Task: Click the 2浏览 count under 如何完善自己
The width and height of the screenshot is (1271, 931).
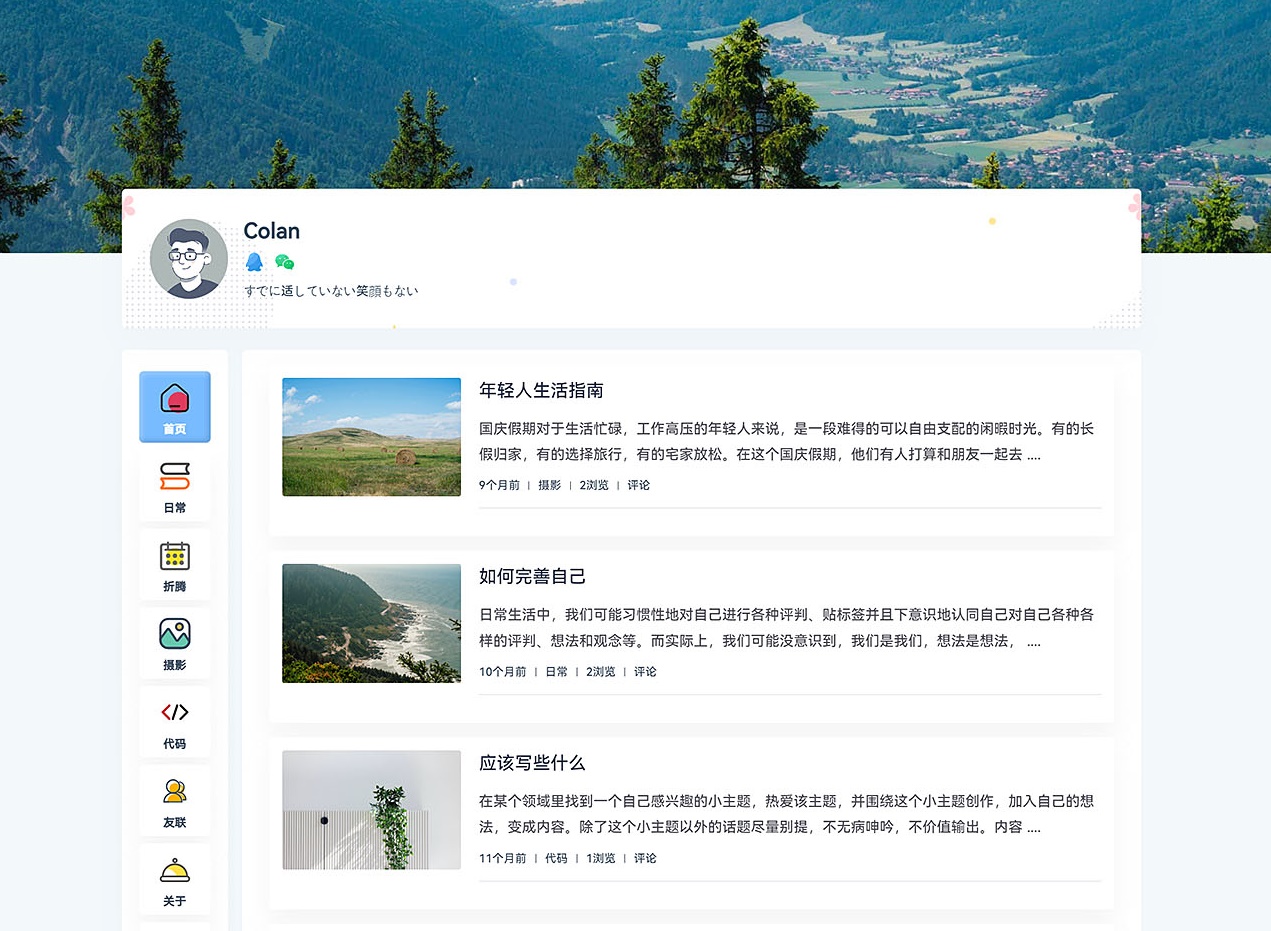Action: click(601, 672)
